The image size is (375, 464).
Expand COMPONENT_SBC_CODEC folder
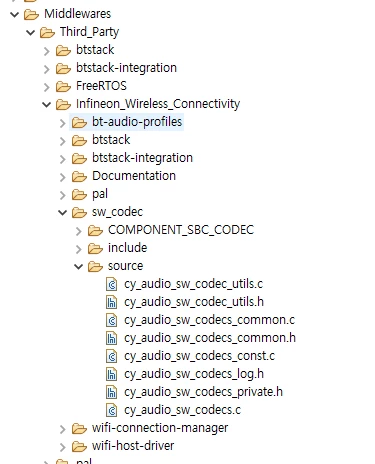coord(78,231)
